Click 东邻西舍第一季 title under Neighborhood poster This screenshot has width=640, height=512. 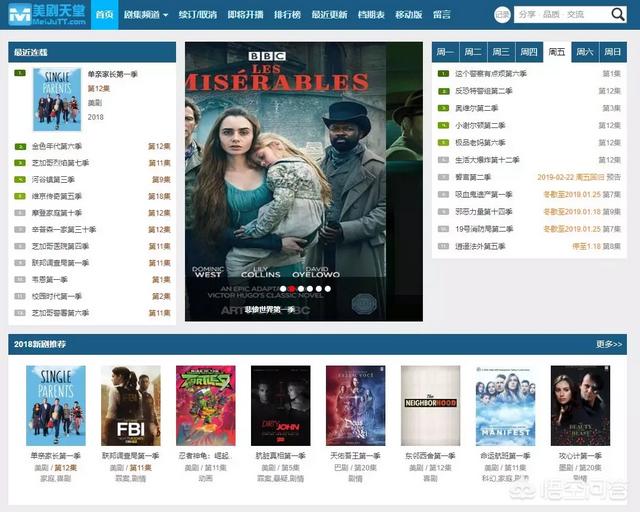(430, 456)
